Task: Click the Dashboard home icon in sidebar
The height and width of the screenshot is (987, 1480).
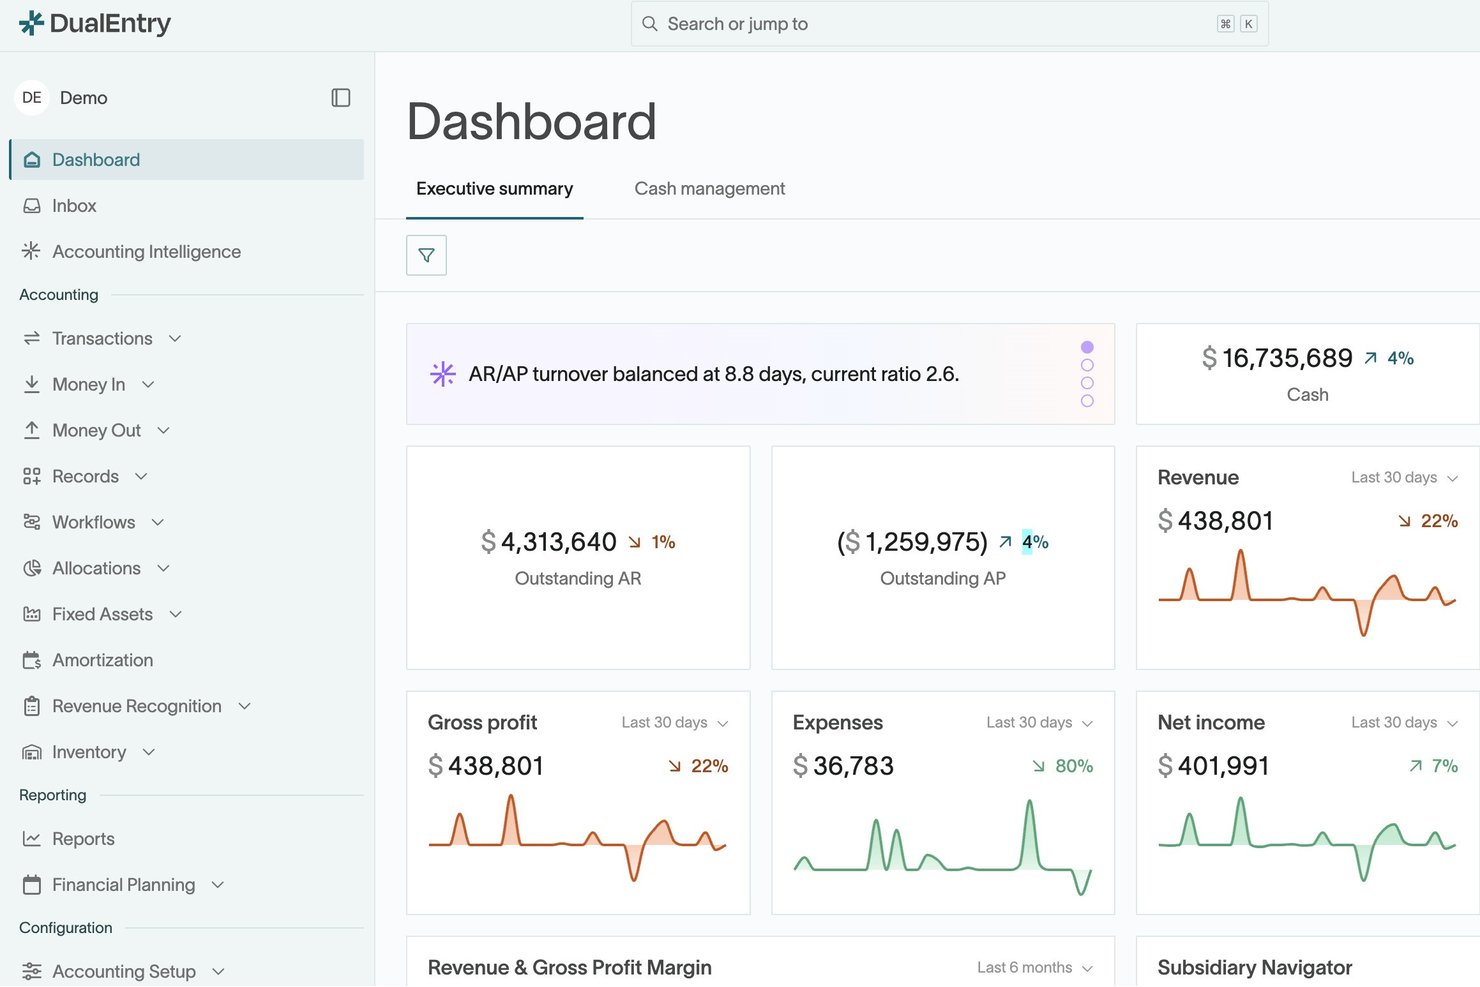Action: [x=32, y=160]
